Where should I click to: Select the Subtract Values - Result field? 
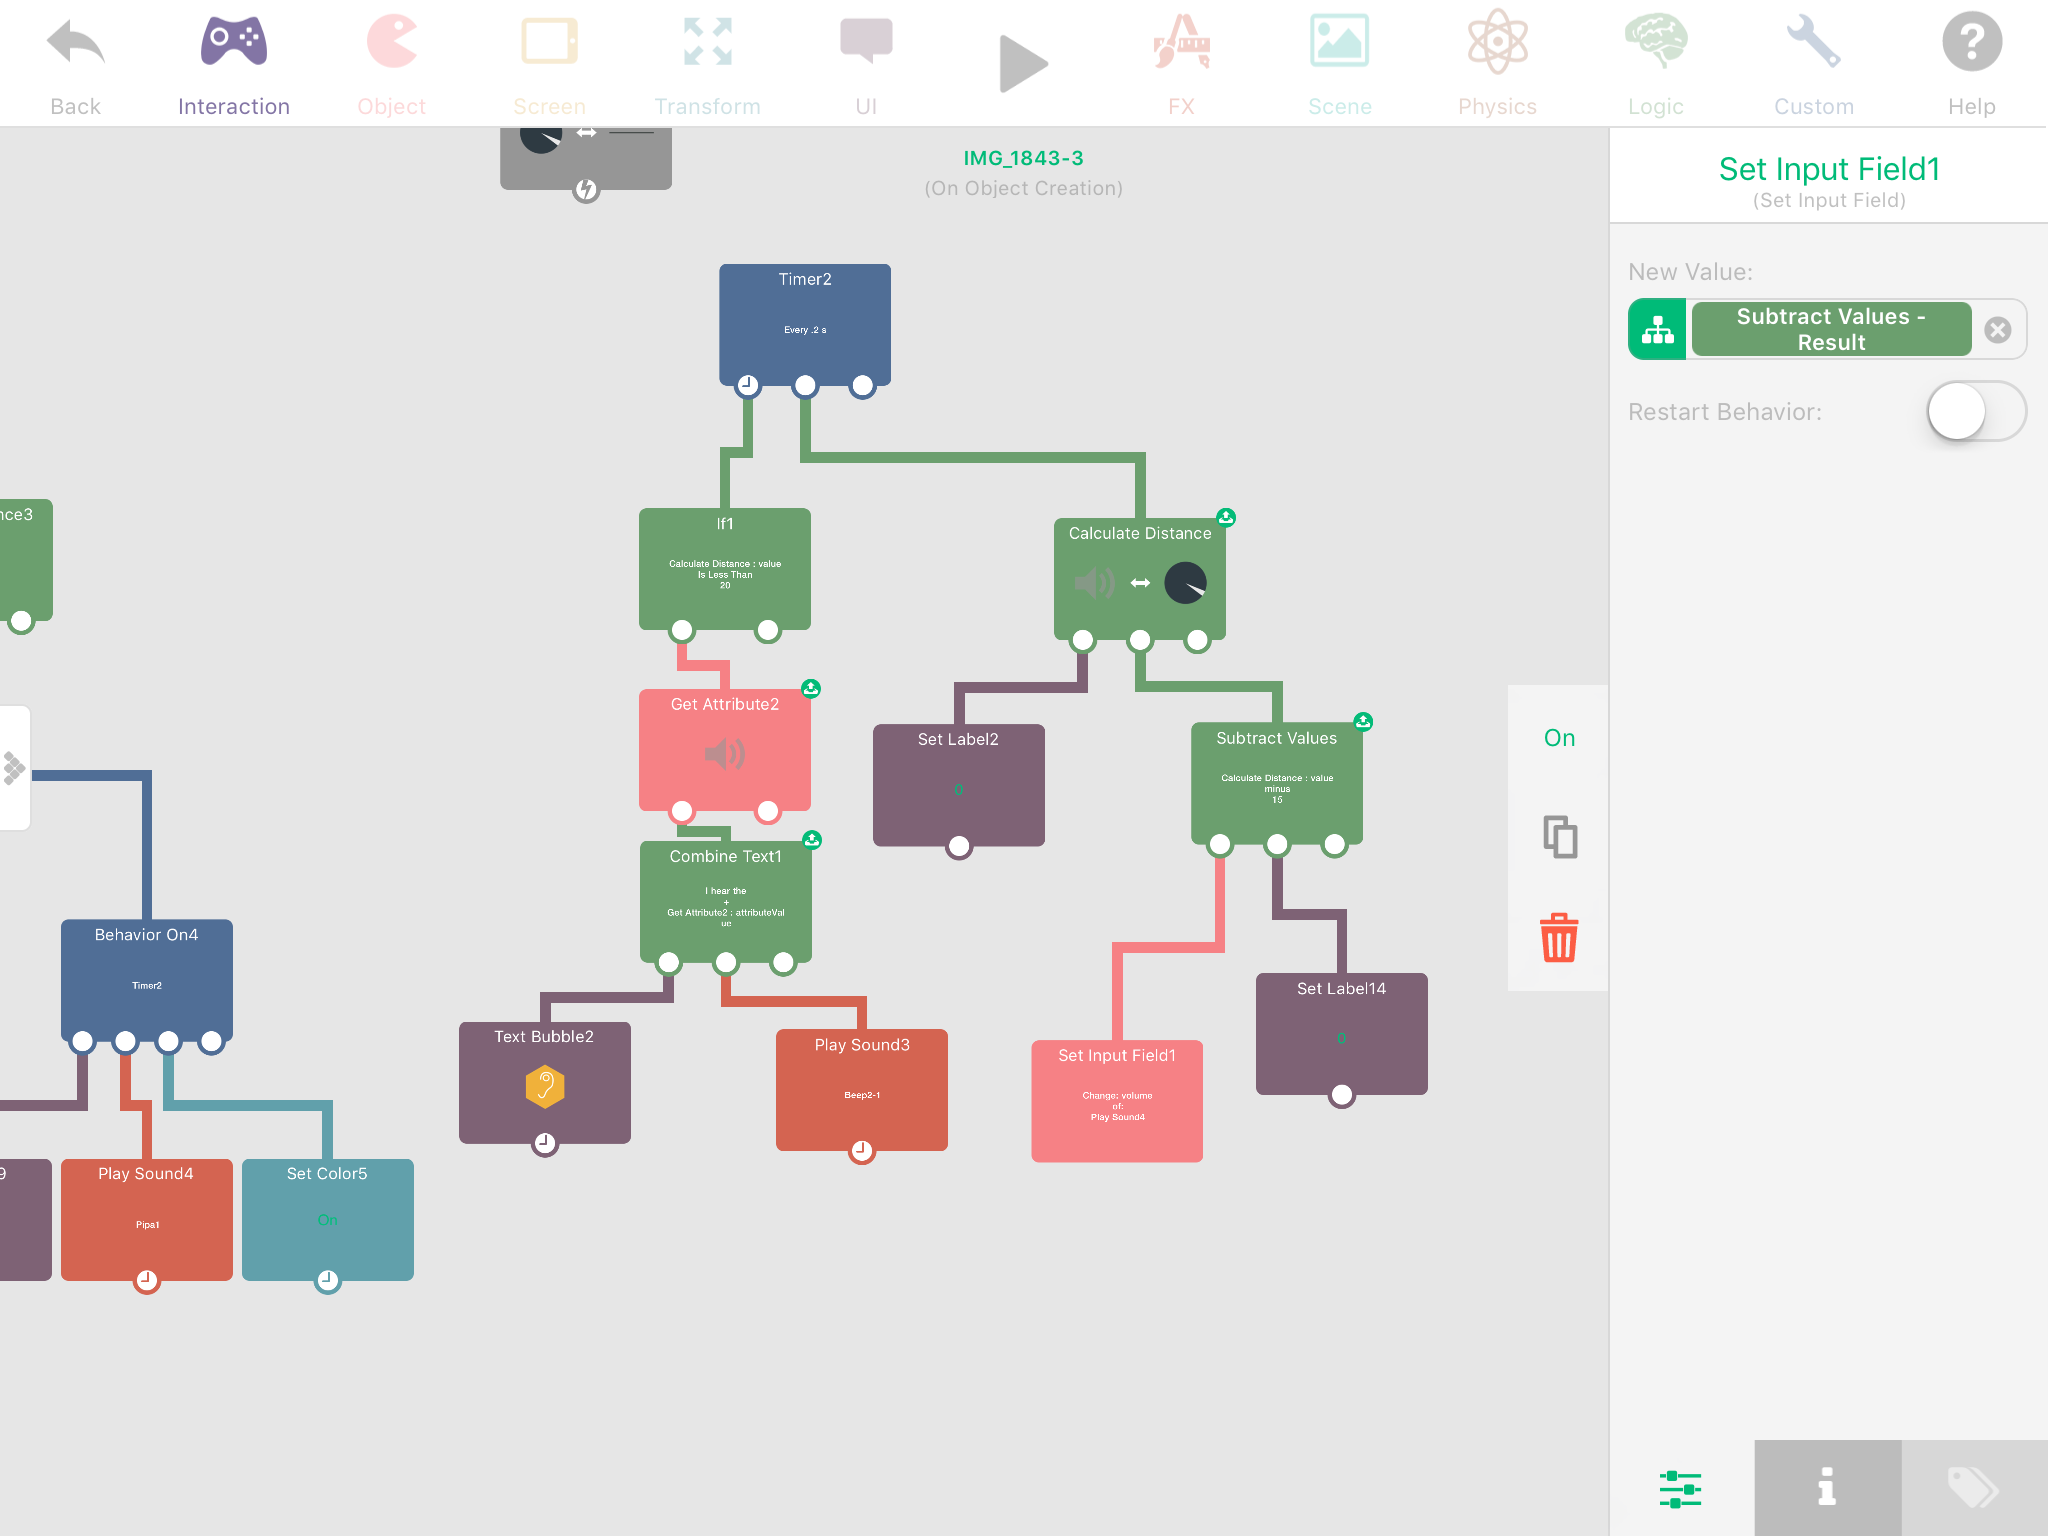point(1830,330)
